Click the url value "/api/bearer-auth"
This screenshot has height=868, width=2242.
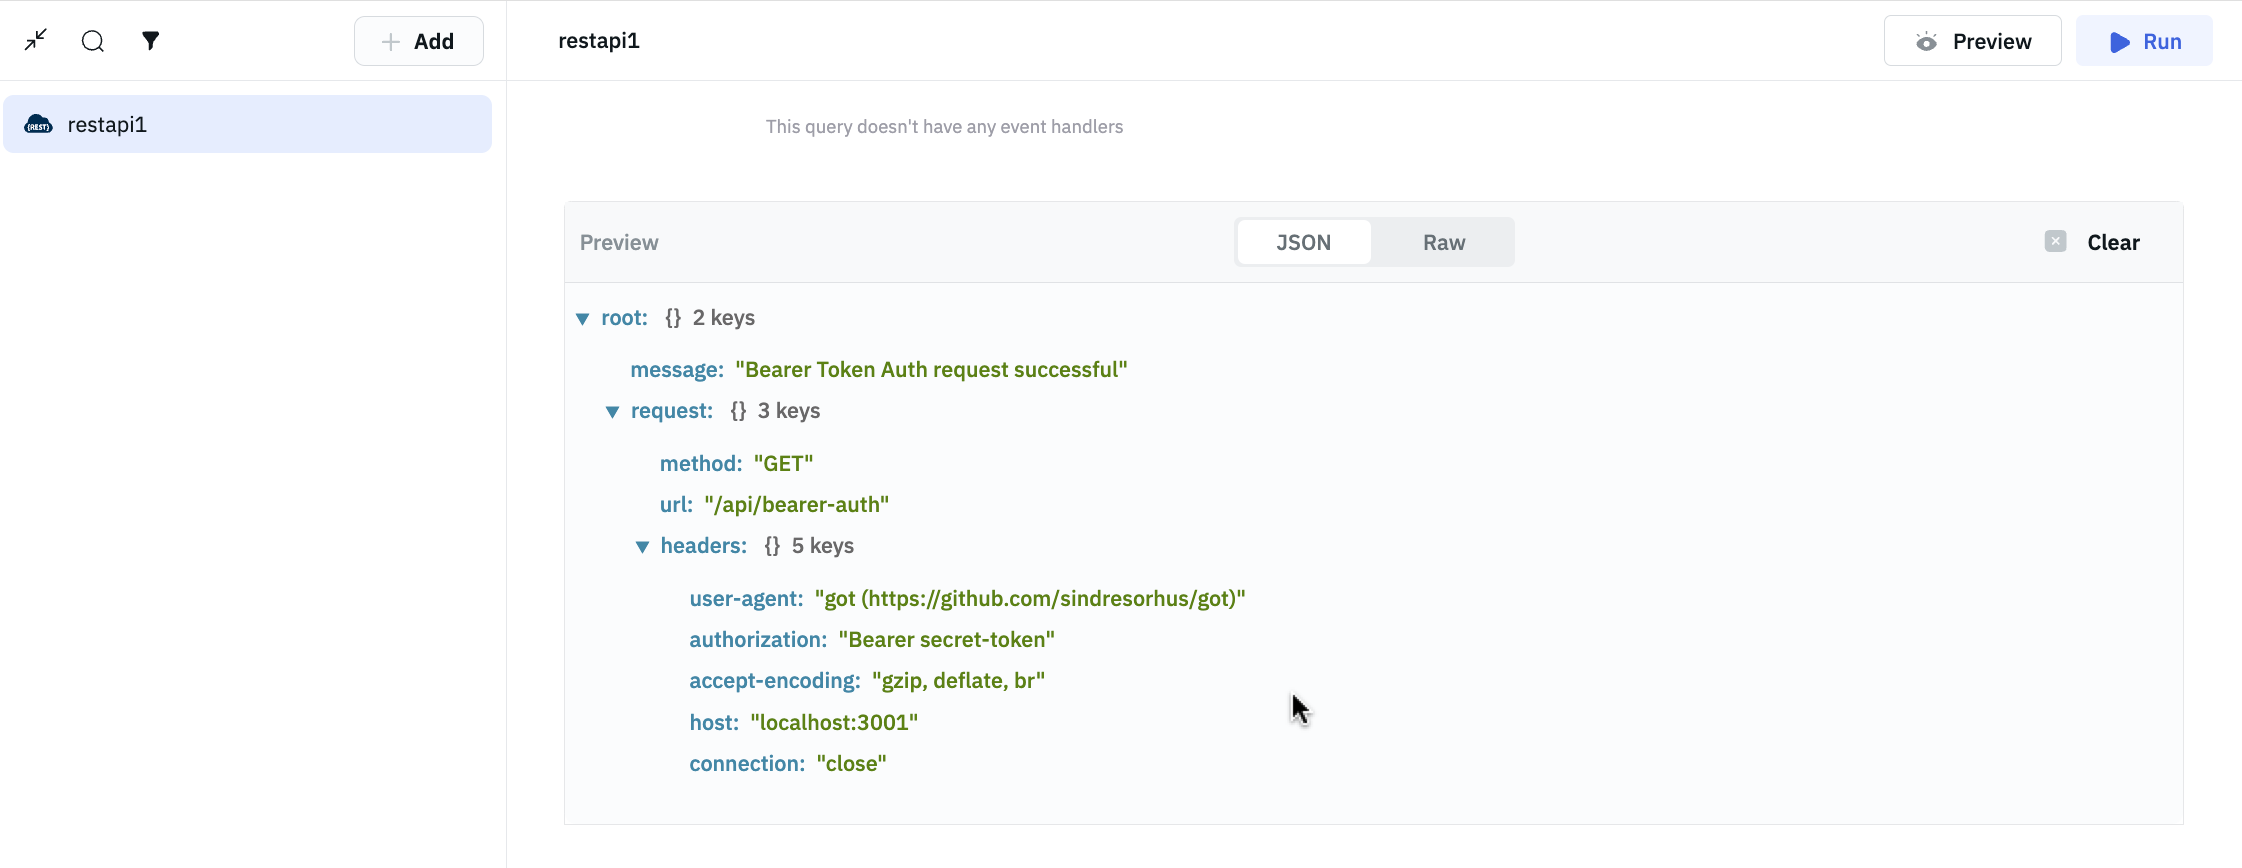(x=796, y=505)
